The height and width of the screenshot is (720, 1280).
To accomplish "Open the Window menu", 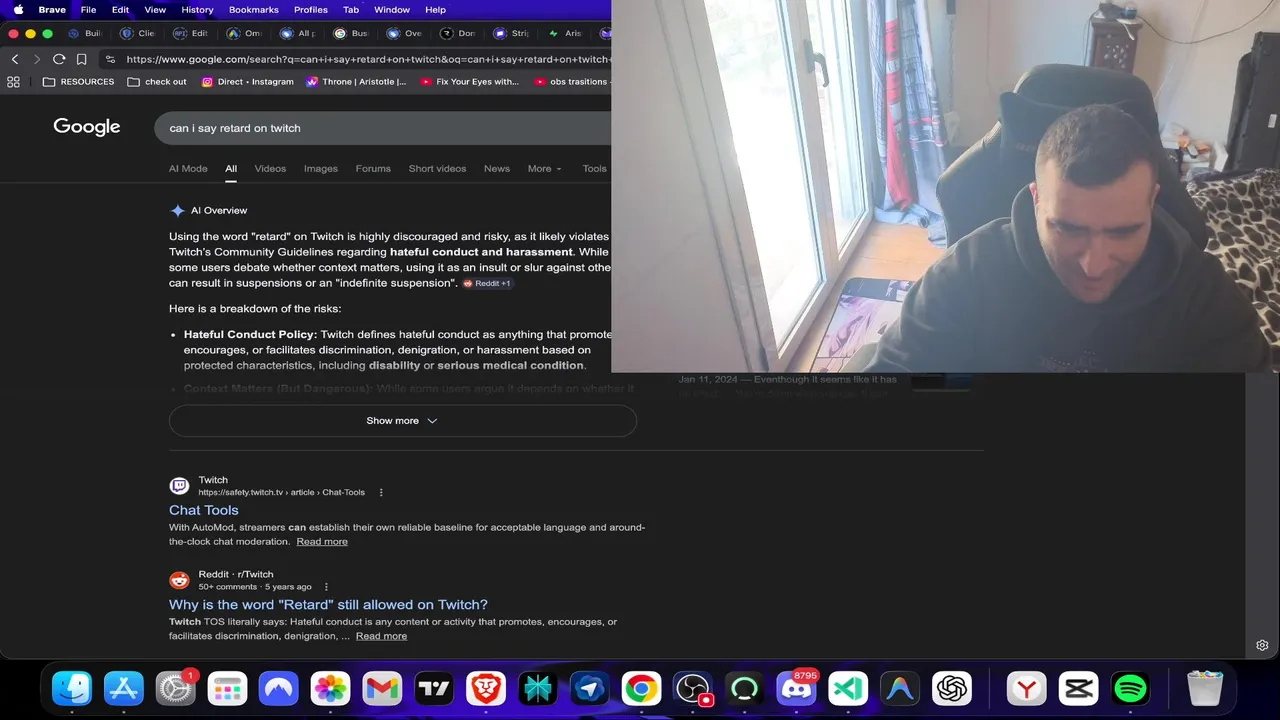I will pyautogui.click(x=392, y=9).
